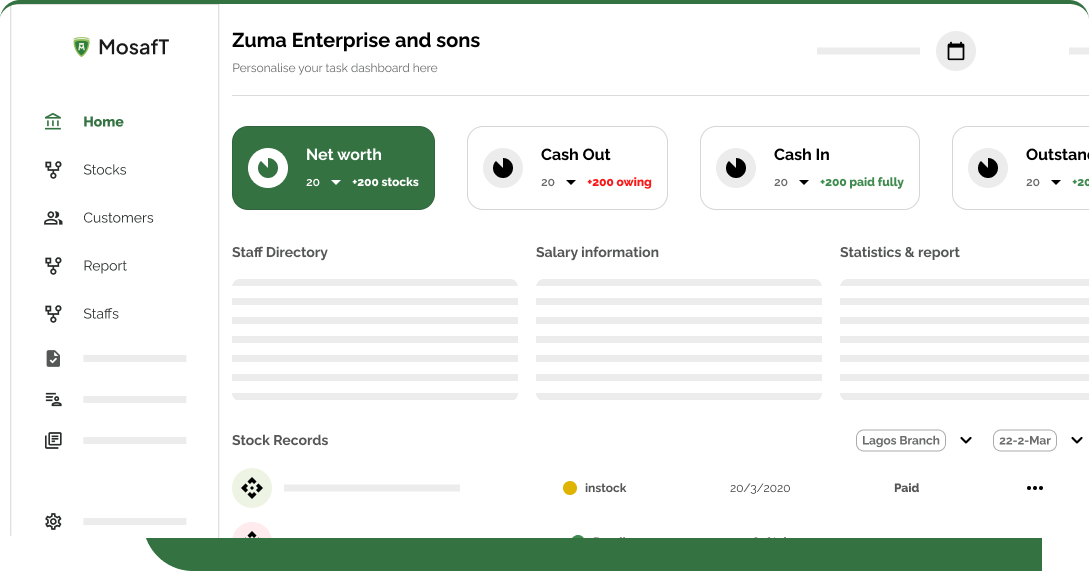This screenshot has width=1089, height=571.
Task: Click the Customers people icon
Action: tap(53, 218)
